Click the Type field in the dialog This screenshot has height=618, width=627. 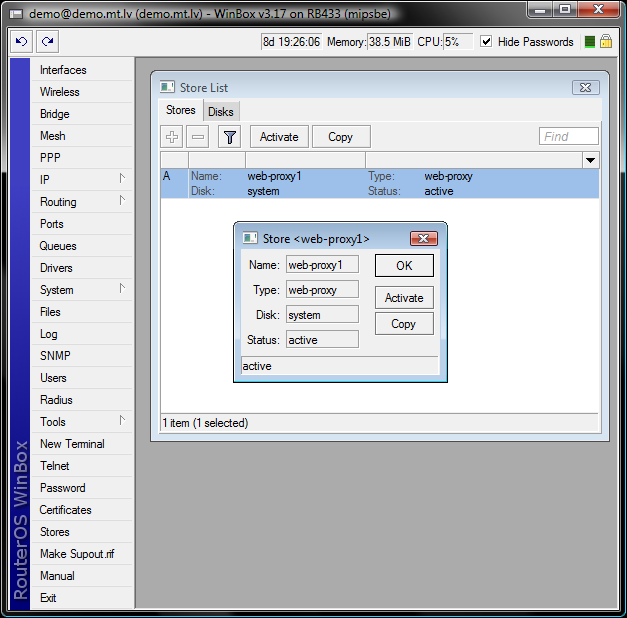(322, 290)
